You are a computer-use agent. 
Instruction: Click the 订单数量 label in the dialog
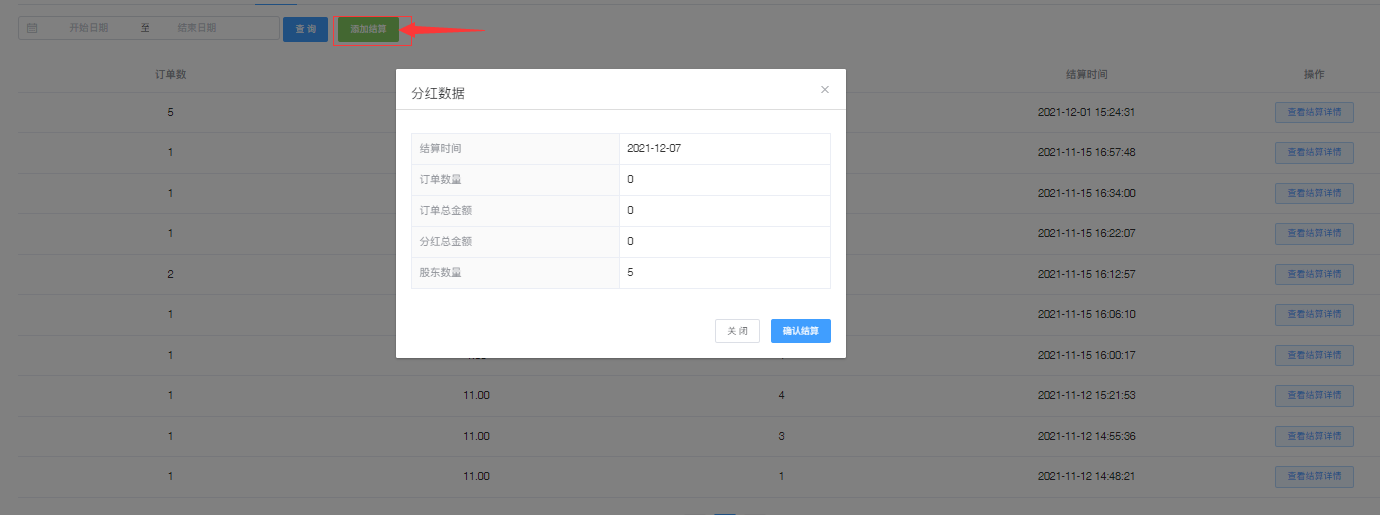pos(441,179)
